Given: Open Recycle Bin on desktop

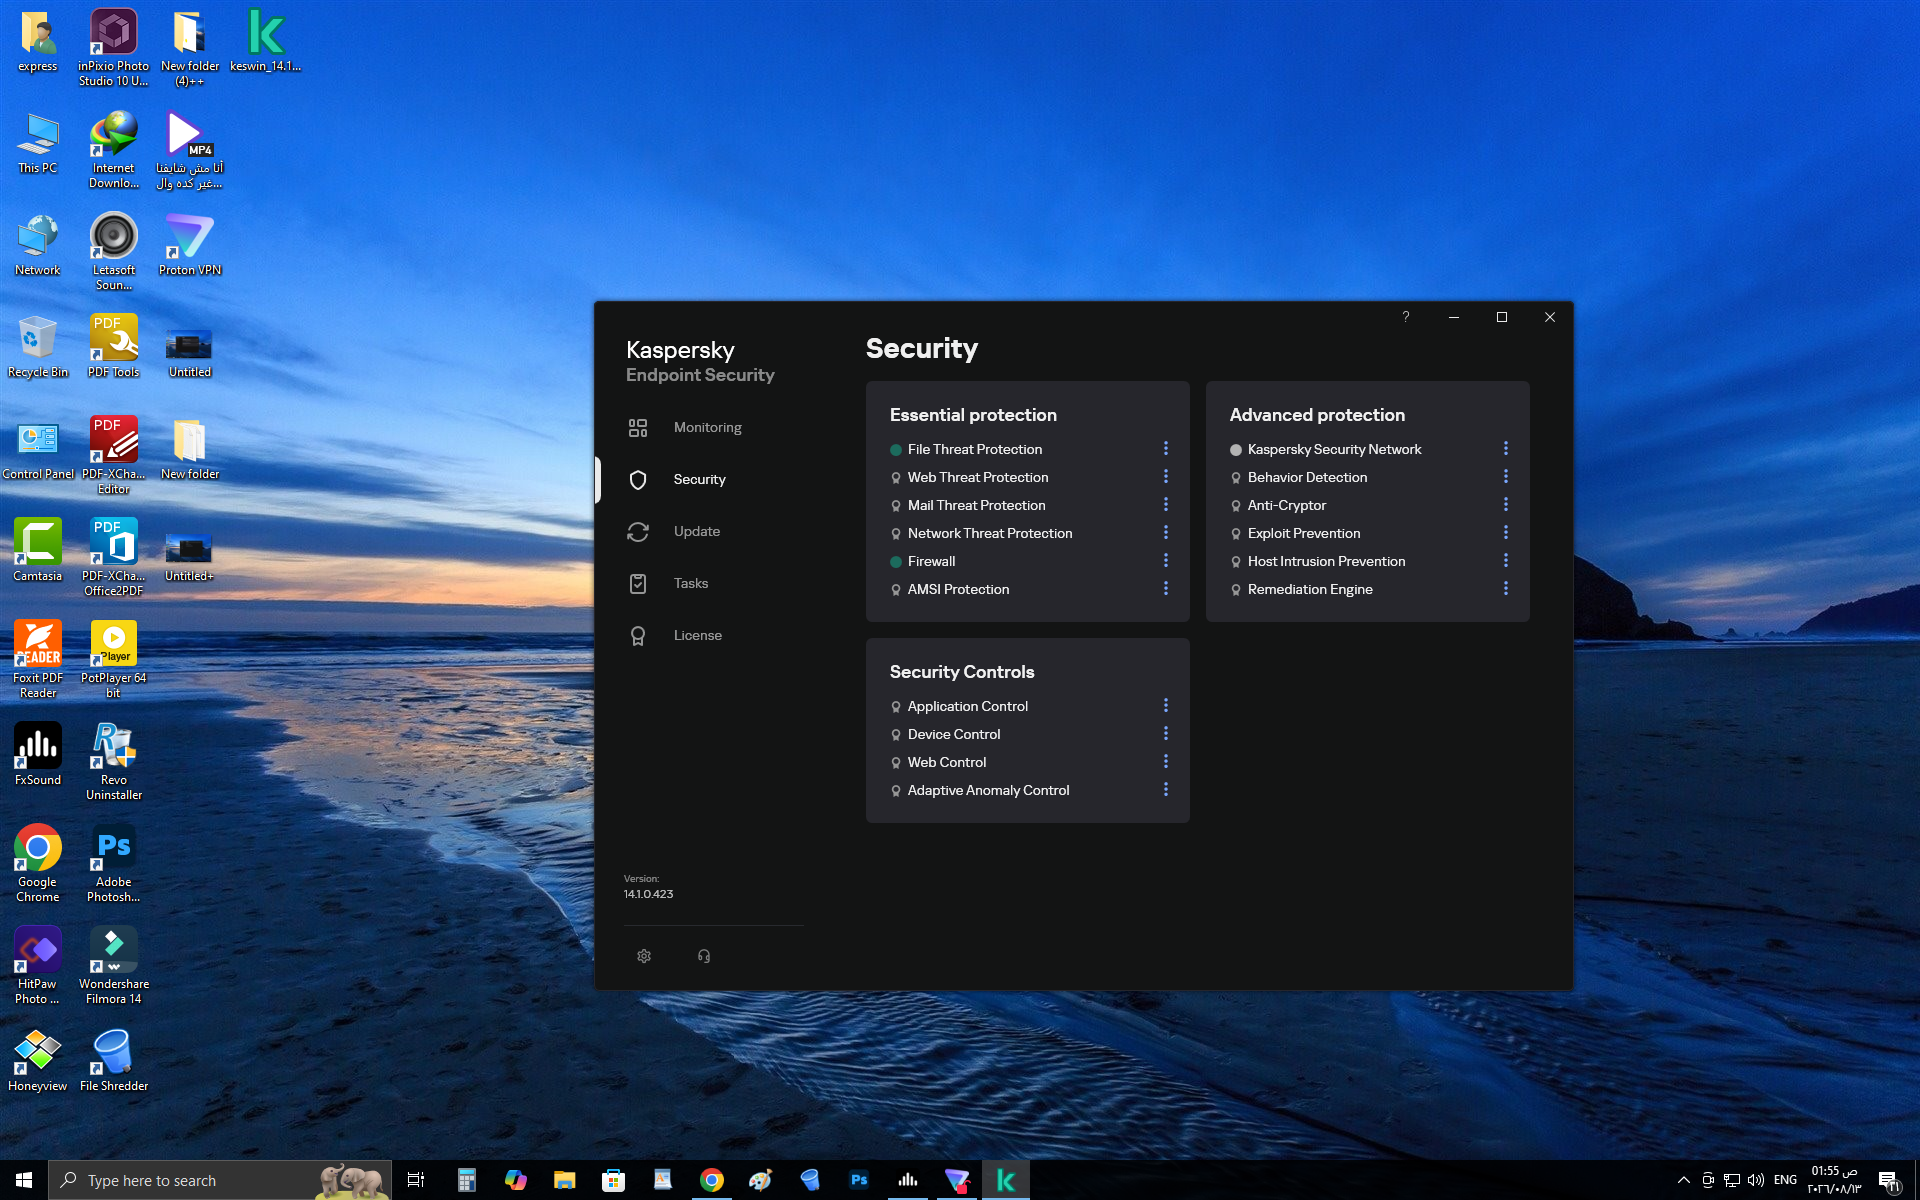Looking at the screenshot, I should pos(38,347).
